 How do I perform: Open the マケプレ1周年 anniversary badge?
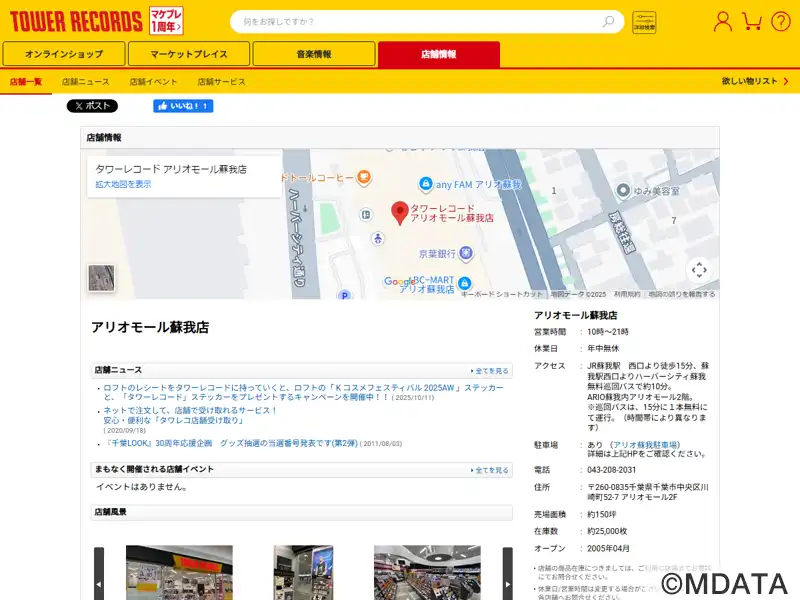(x=166, y=21)
